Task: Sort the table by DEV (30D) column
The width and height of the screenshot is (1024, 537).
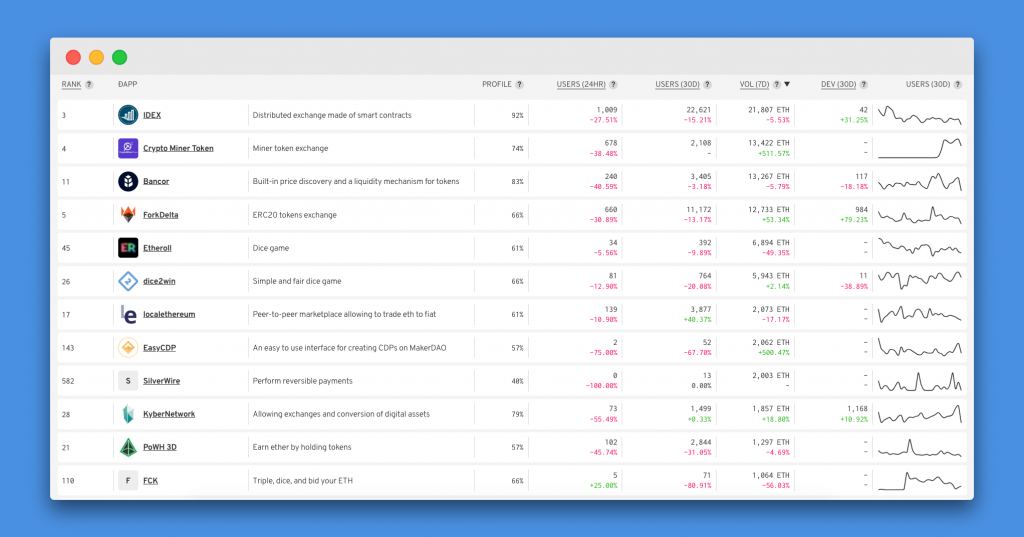Action: [x=839, y=84]
